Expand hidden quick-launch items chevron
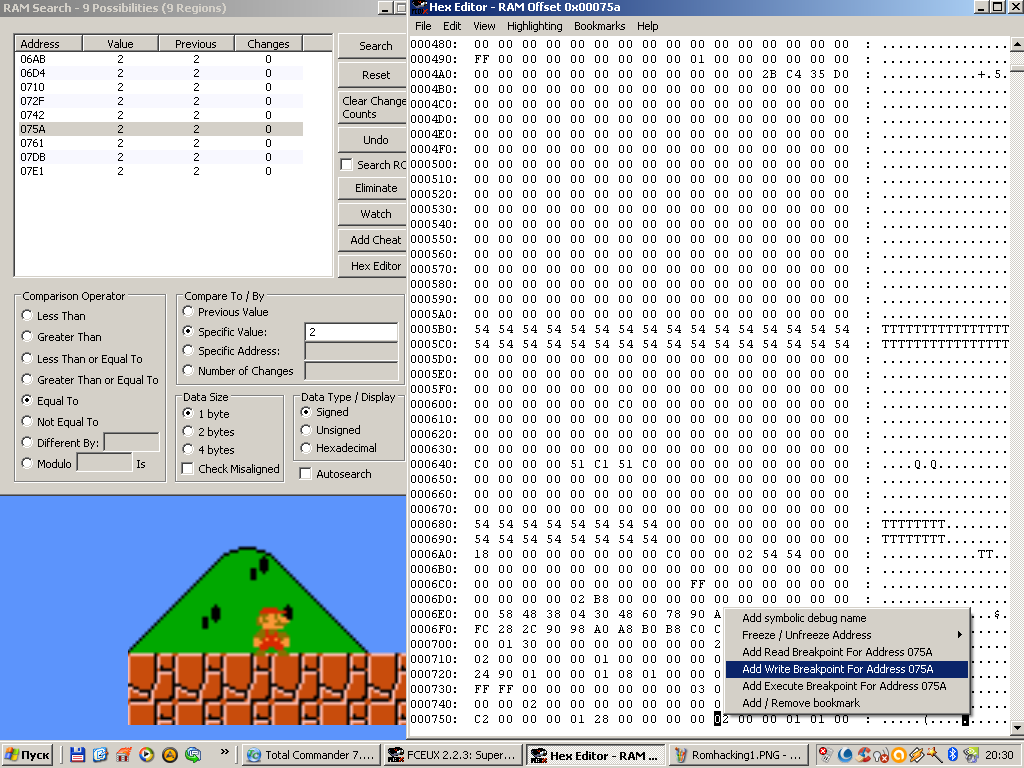The width and height of the screenshot is (1024, 768). pos(225,752)
